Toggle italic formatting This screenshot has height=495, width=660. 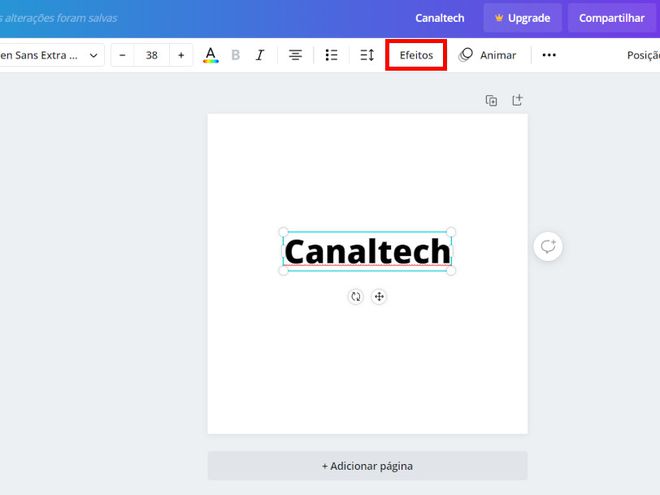click(260, 55)
